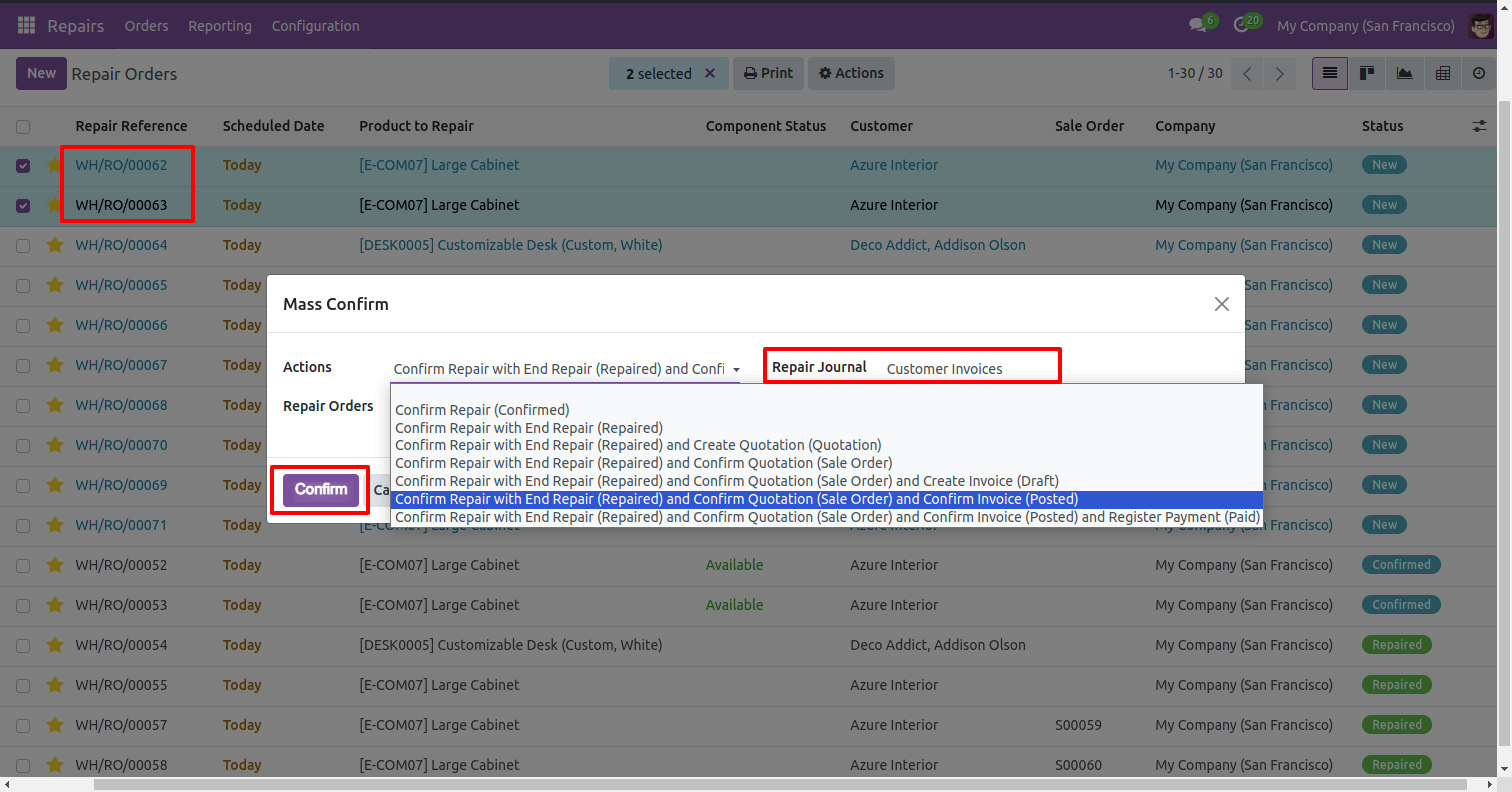Open the Orders menu
This screenshot has width=1512, height=792.
click(x=146, y=26)
